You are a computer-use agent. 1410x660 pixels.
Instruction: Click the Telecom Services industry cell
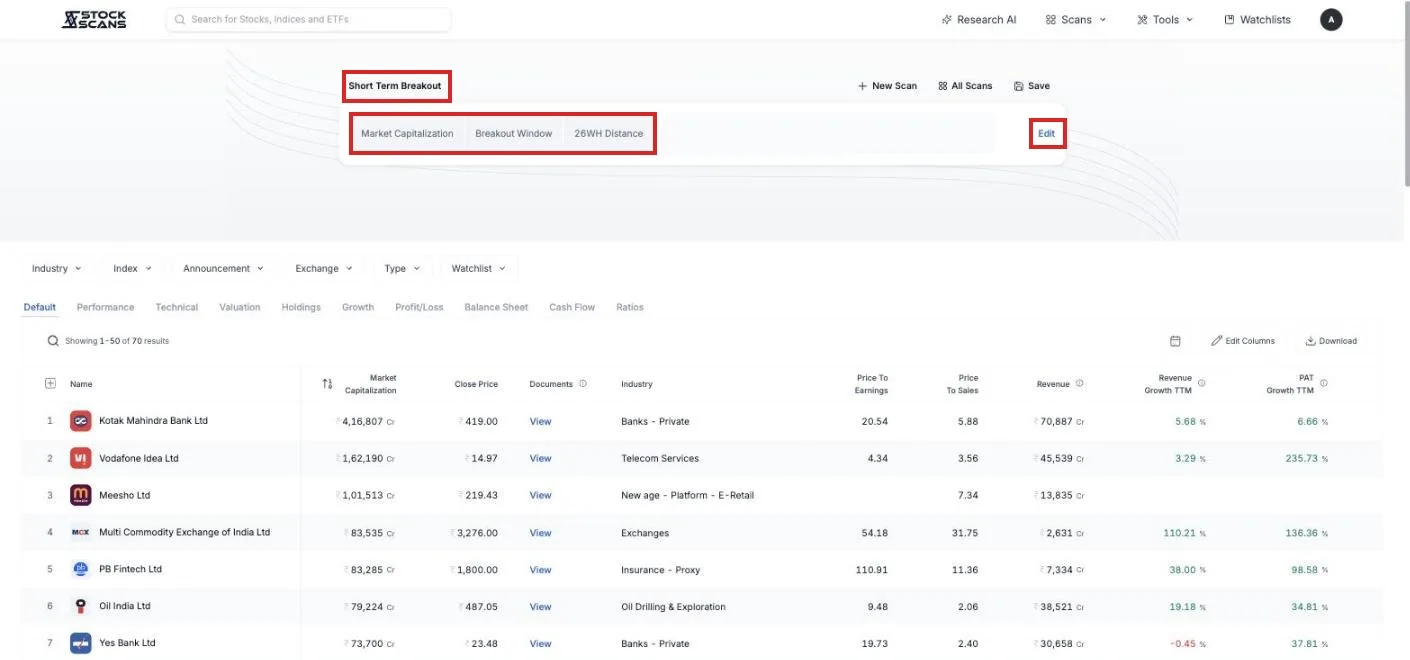(660, 458)
